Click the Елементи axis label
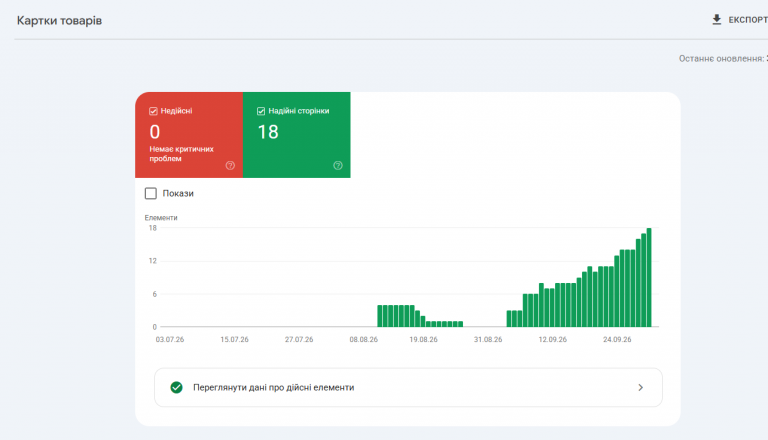Screen dimensions: 768x440 [161, 218]
